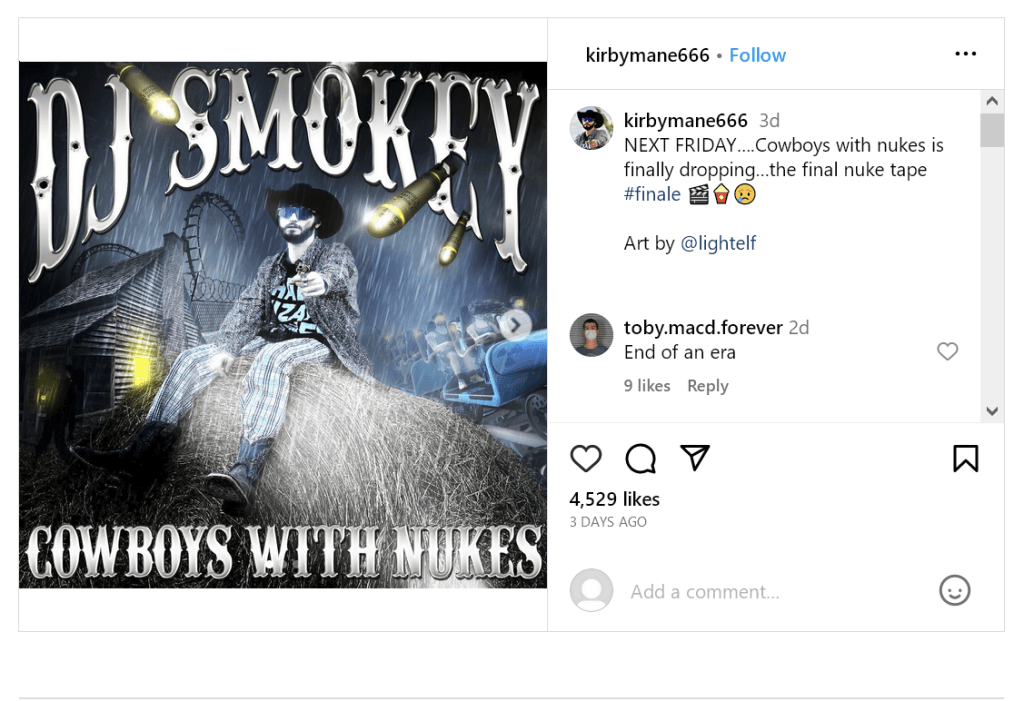1024x701 pixels.
Task: Open comments with the speech bubble icon
Action: point(640,458)
